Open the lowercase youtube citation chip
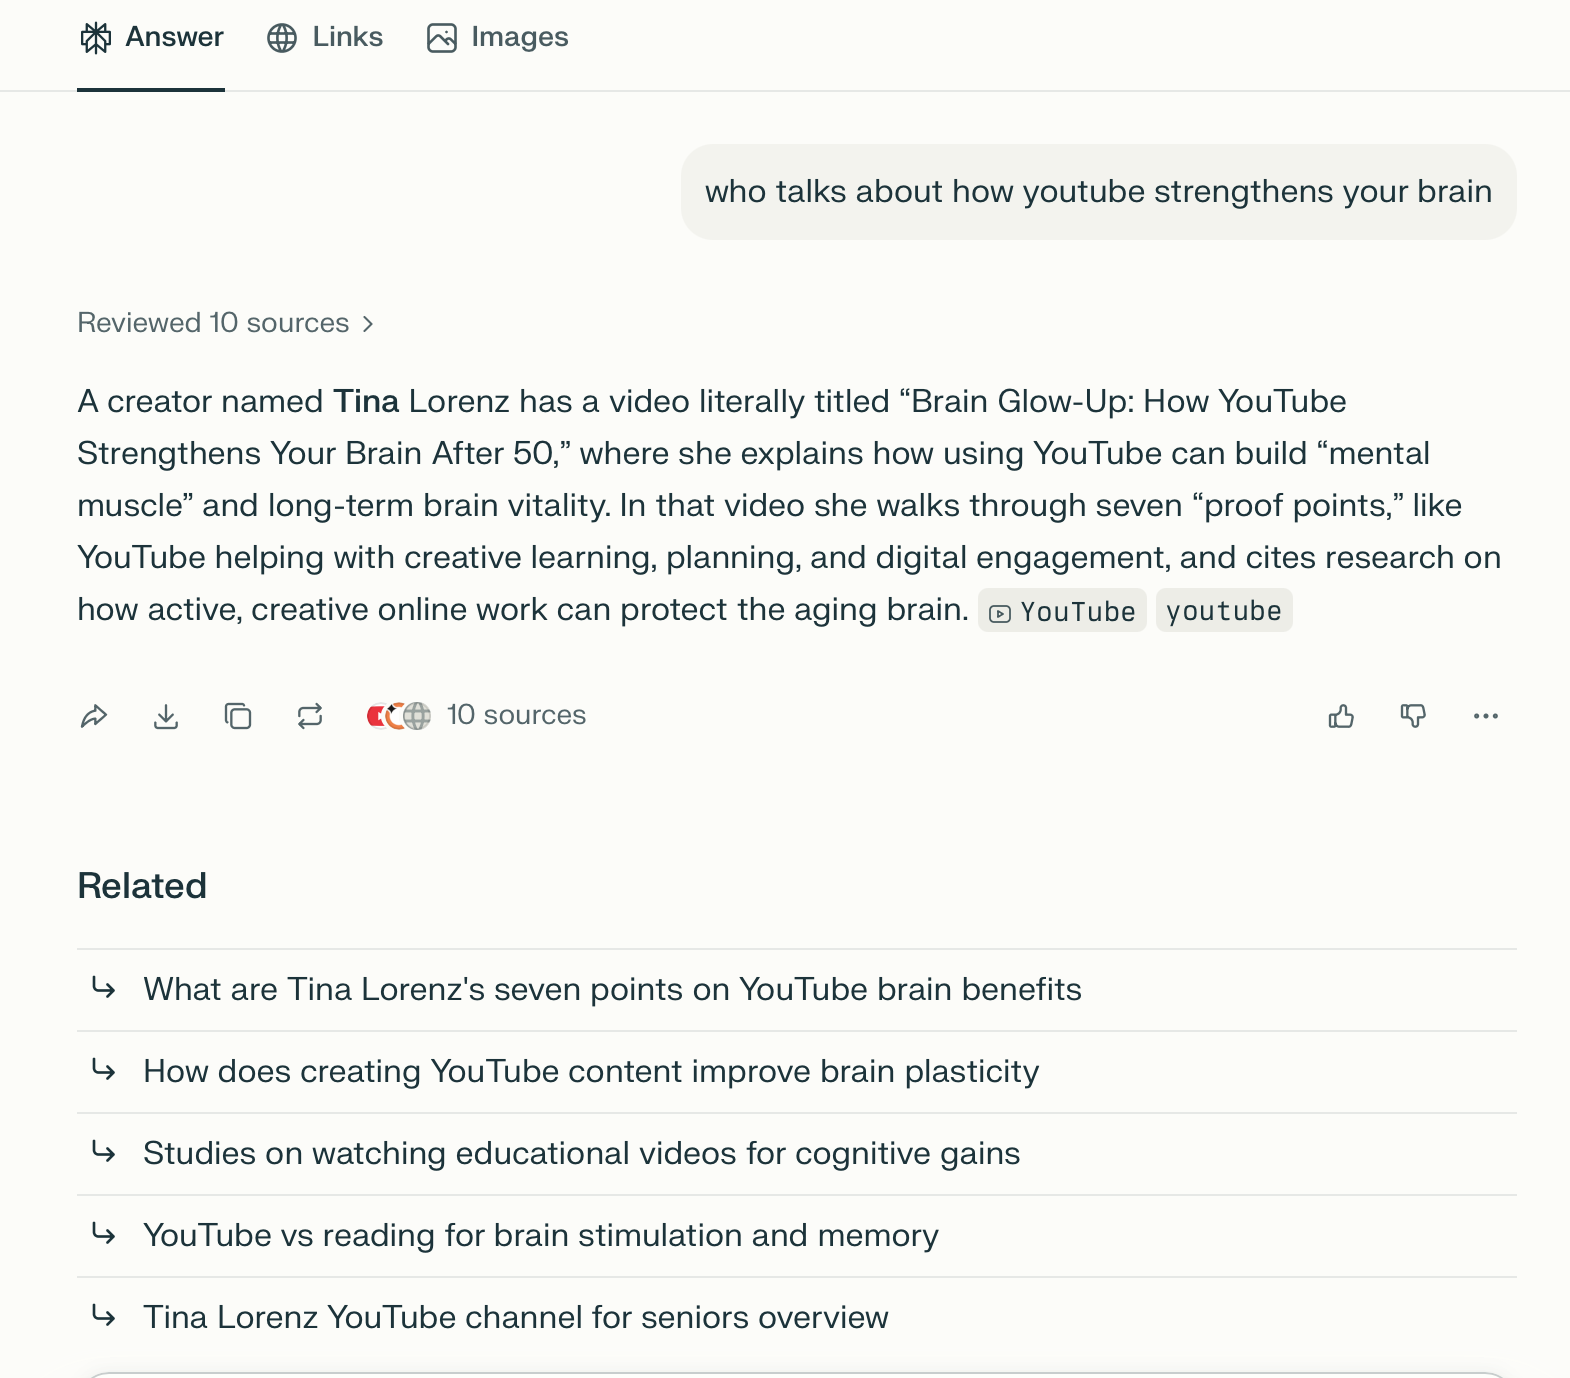 (1224, 611)
